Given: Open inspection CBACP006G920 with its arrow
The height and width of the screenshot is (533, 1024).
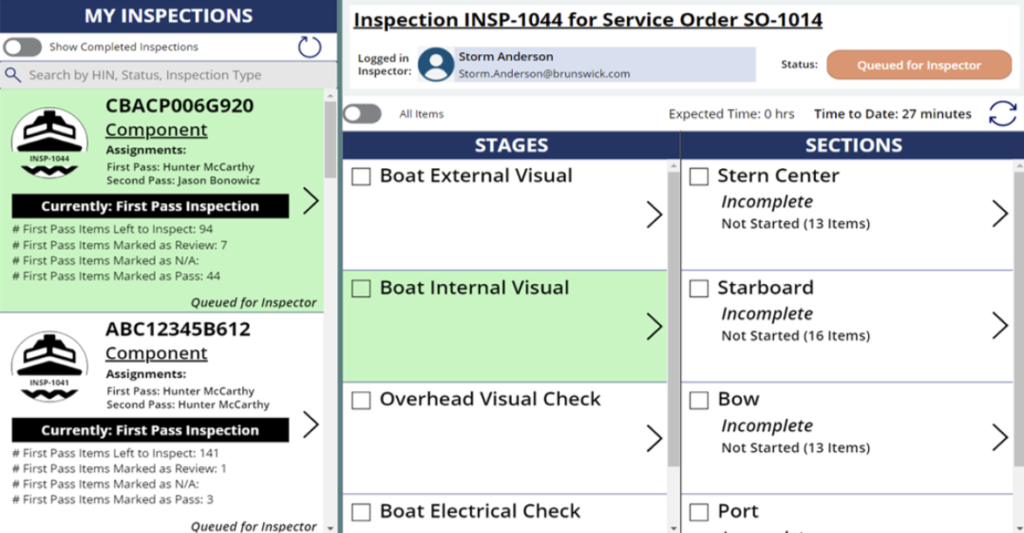Looking at the screenshot, I should (x=311, y=201).
